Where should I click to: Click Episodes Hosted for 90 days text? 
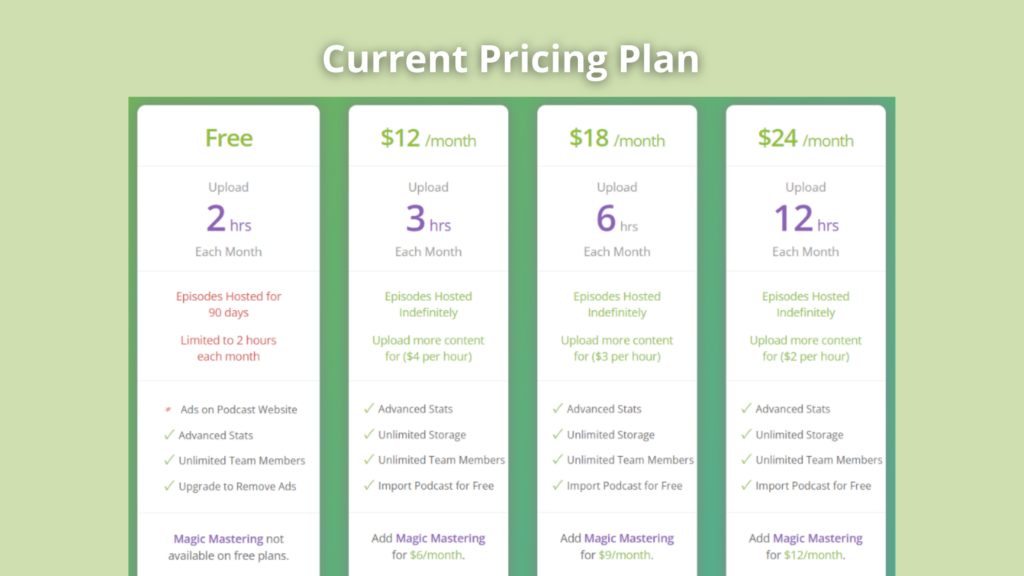tap(229, 304)
